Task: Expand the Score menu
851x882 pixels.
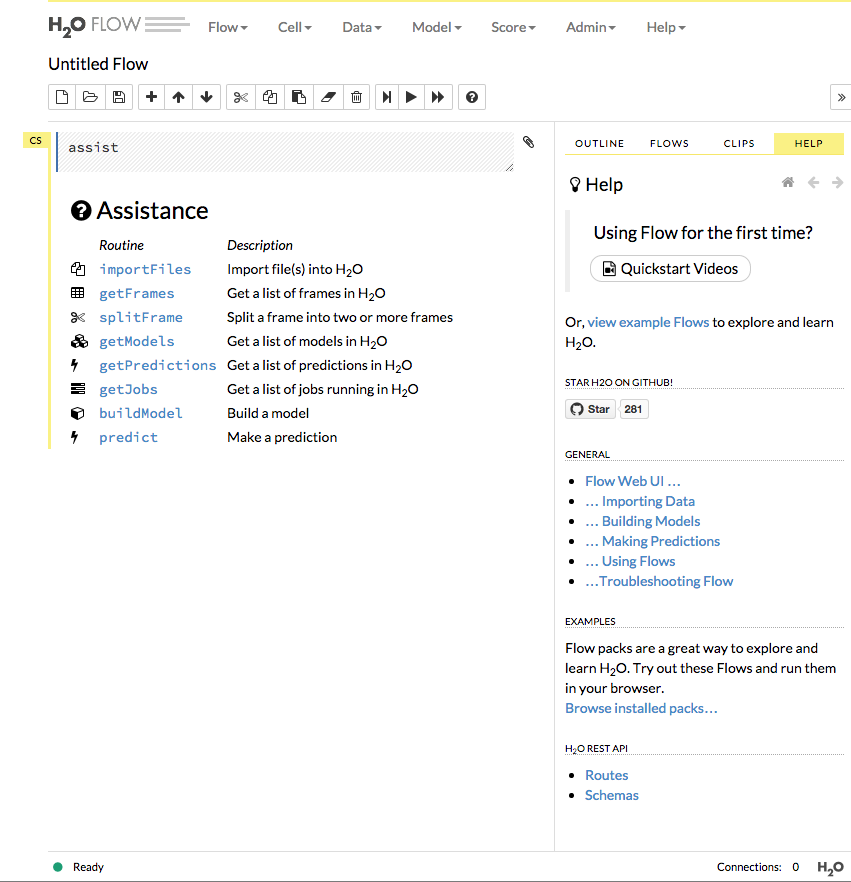Action: [x=513, y=28]
